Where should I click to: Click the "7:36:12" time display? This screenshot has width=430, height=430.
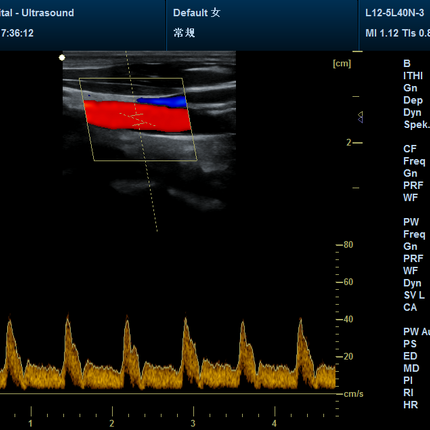click(17, 33)
